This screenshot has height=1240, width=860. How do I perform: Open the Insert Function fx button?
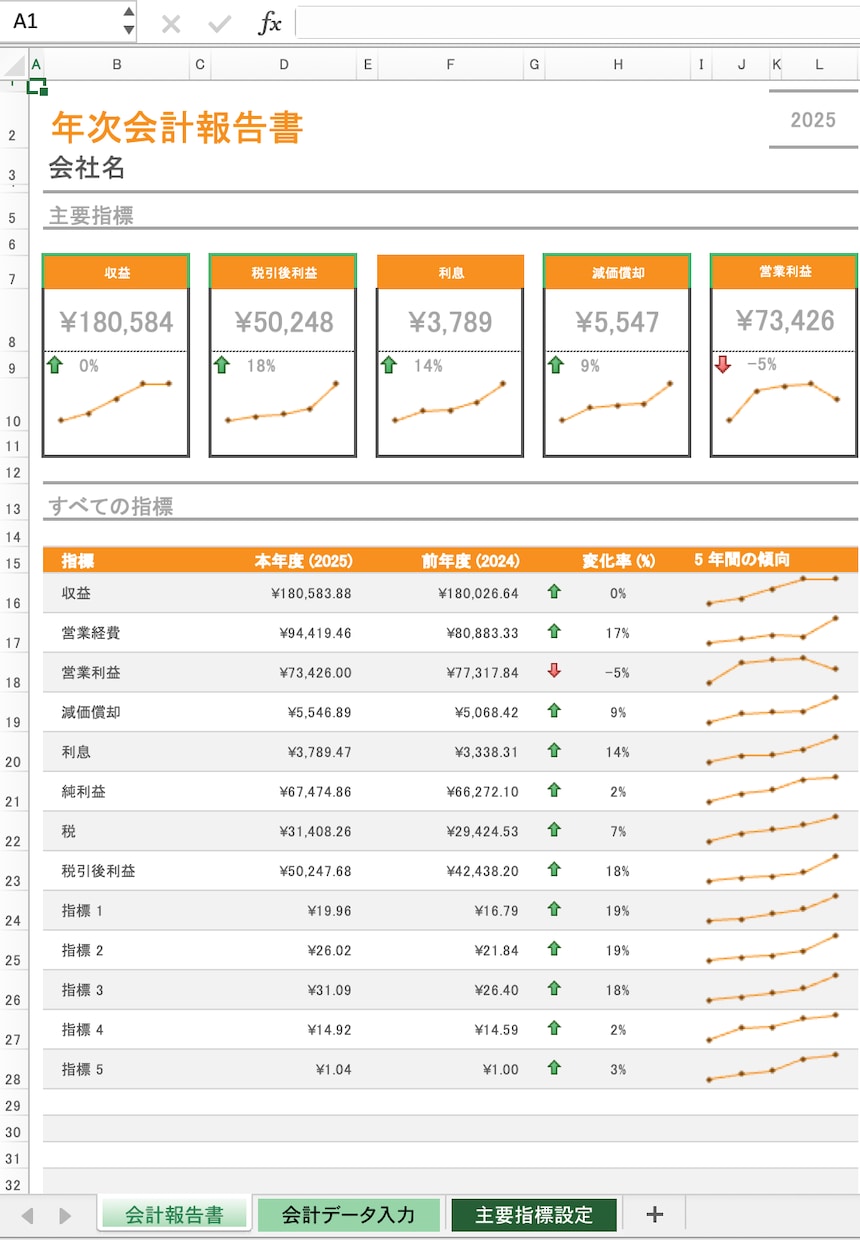(x=270, y=23)
